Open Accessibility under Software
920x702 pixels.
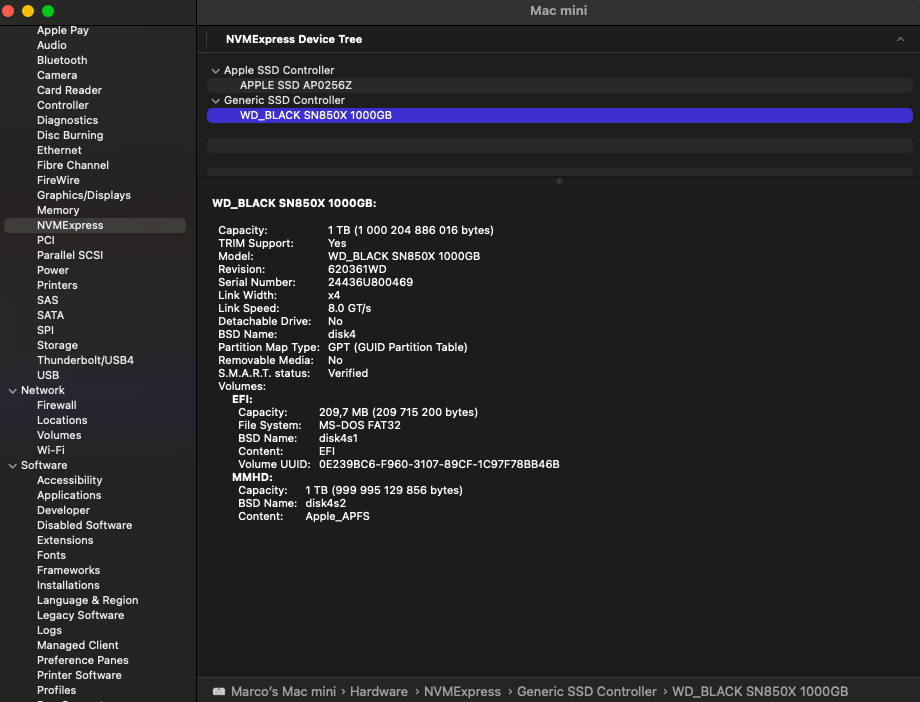69,480
